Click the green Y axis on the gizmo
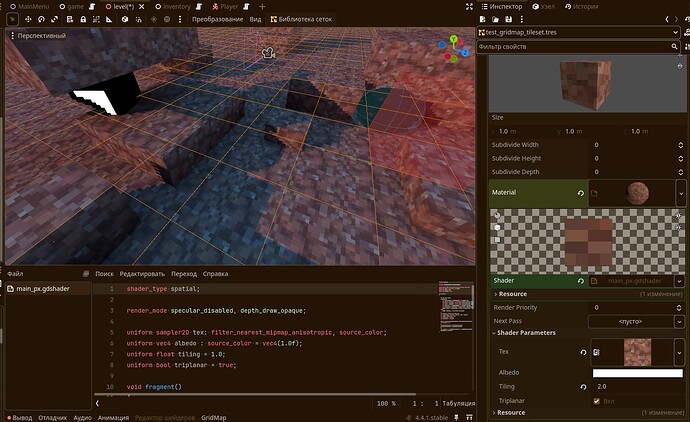Viewport: 690px width, 422px height. tap(453, 40)
